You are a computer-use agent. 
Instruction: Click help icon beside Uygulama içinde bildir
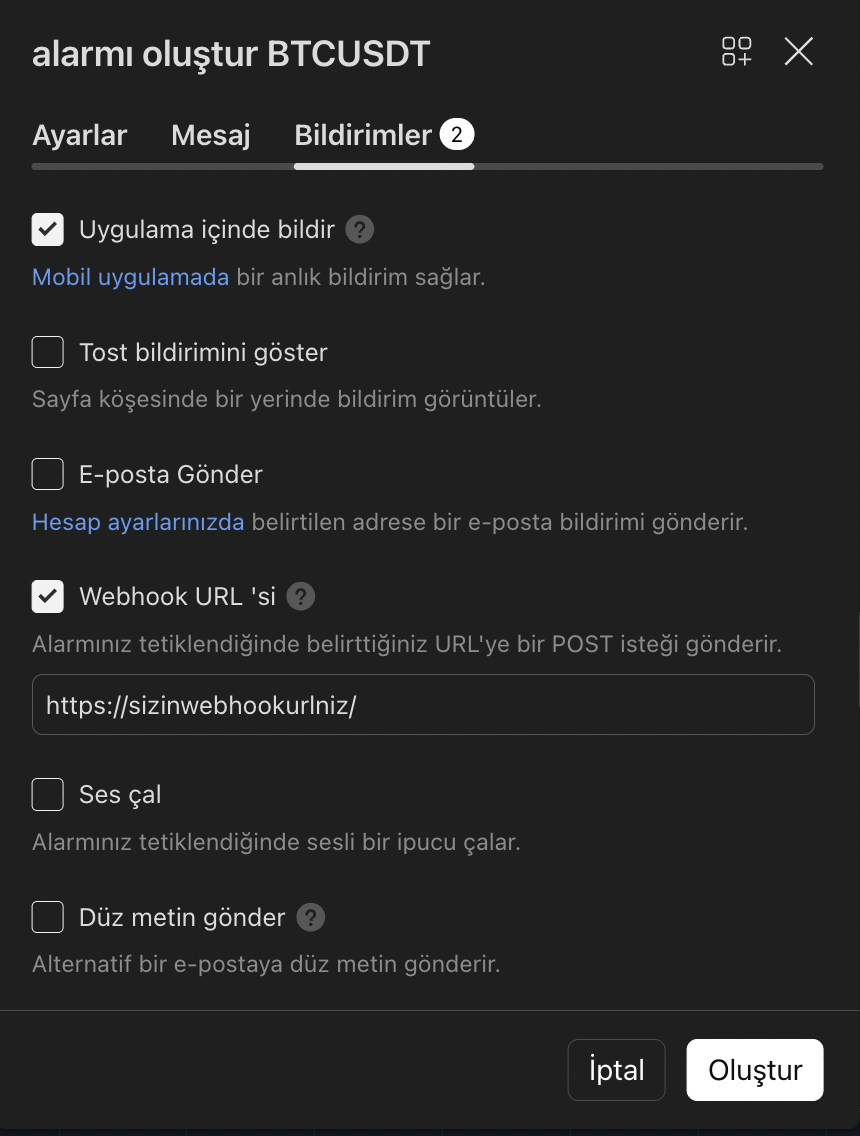[x=360, y=230]
